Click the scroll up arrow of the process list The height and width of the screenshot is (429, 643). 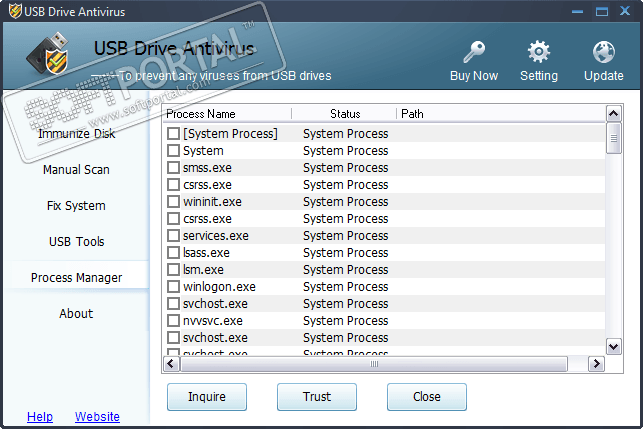pos(613,114)
